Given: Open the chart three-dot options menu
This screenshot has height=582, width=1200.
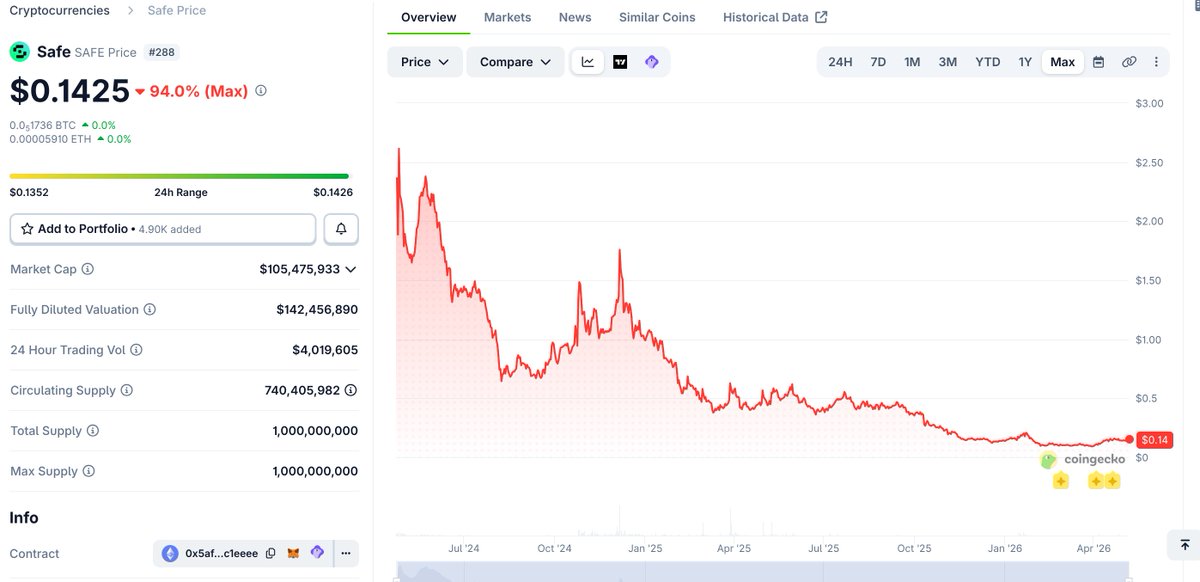Looking at the screenshot, I should point(1156,62).
